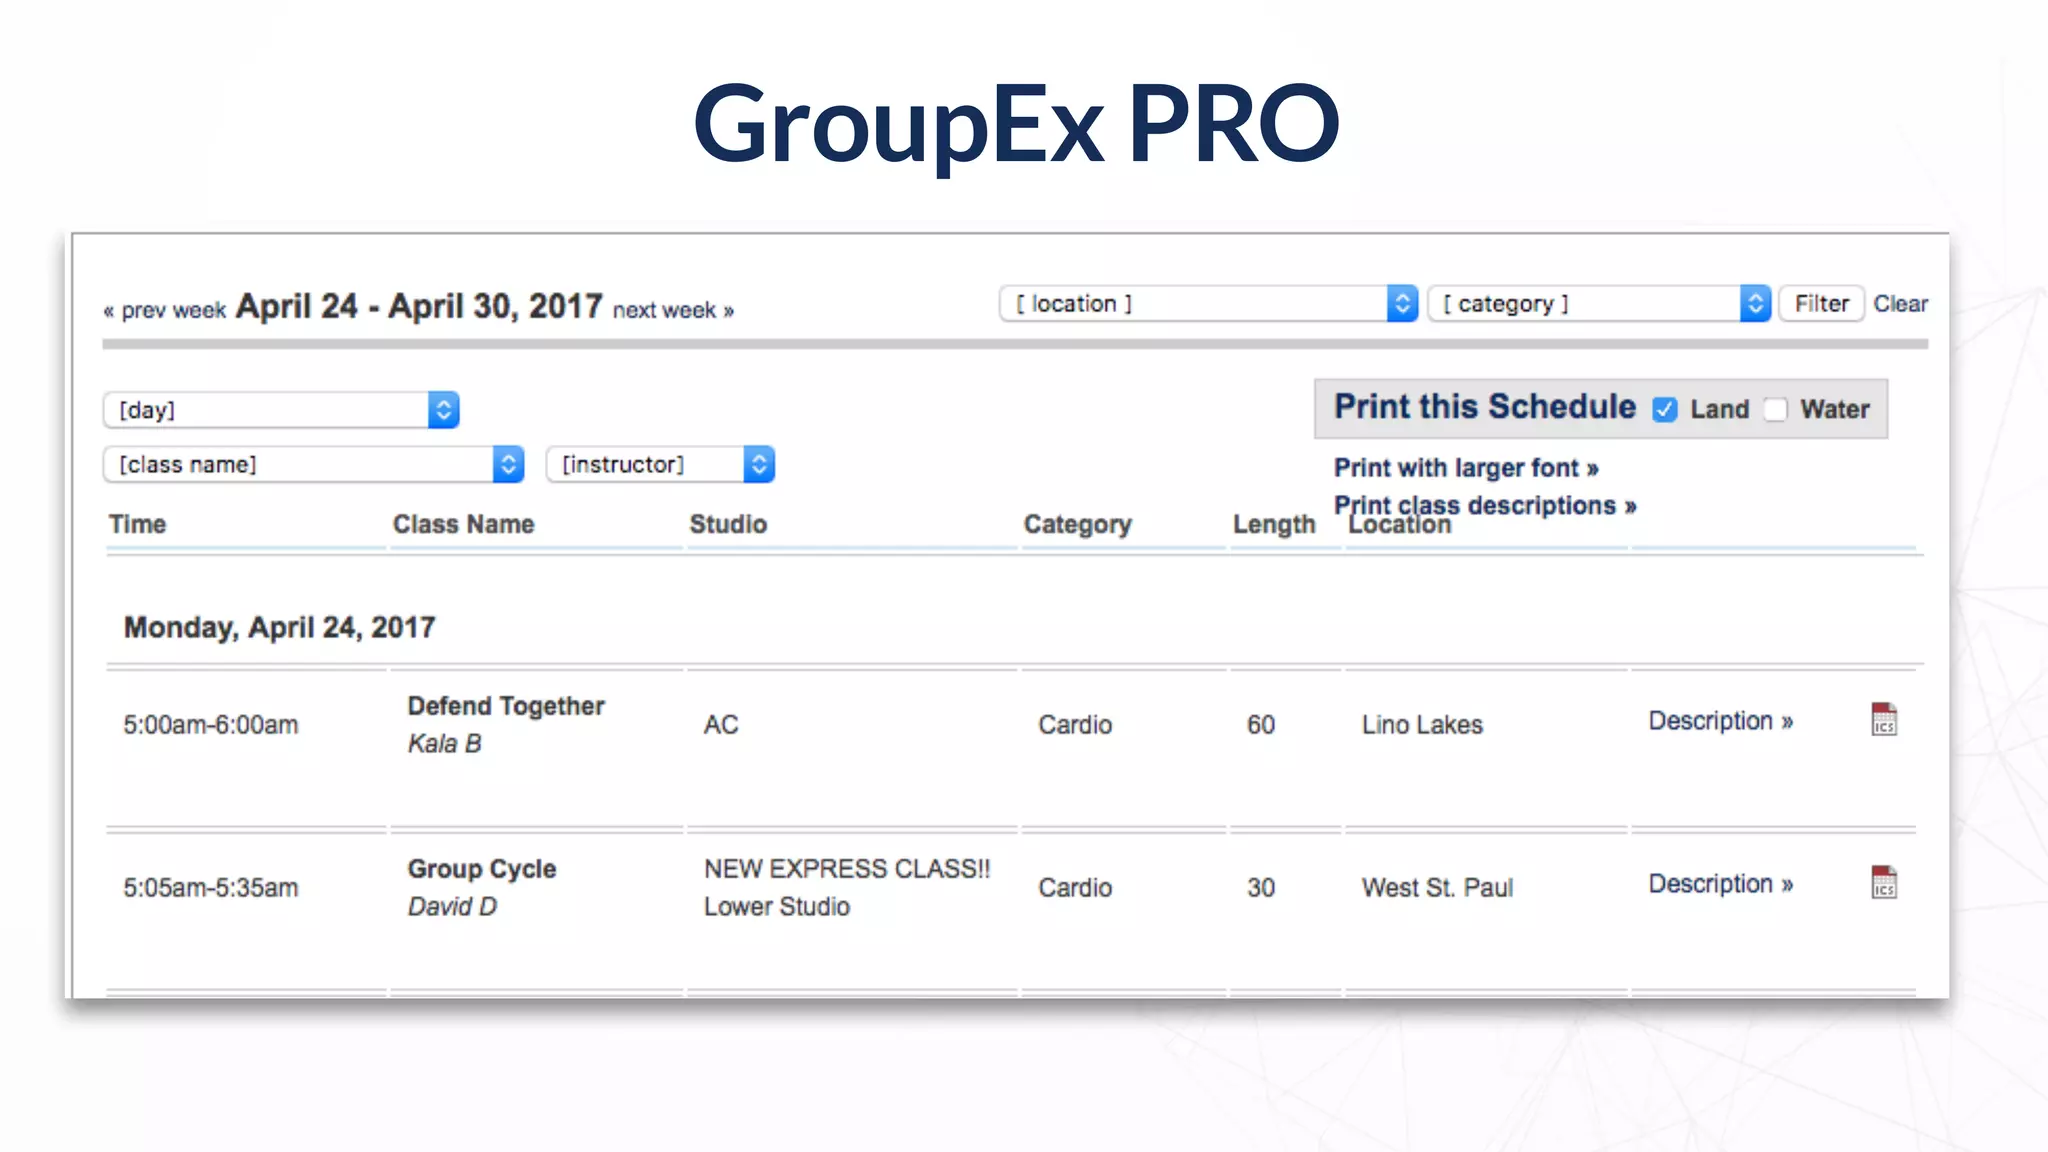
Task: Click the AC studio cell
Action: coord(721,725)
